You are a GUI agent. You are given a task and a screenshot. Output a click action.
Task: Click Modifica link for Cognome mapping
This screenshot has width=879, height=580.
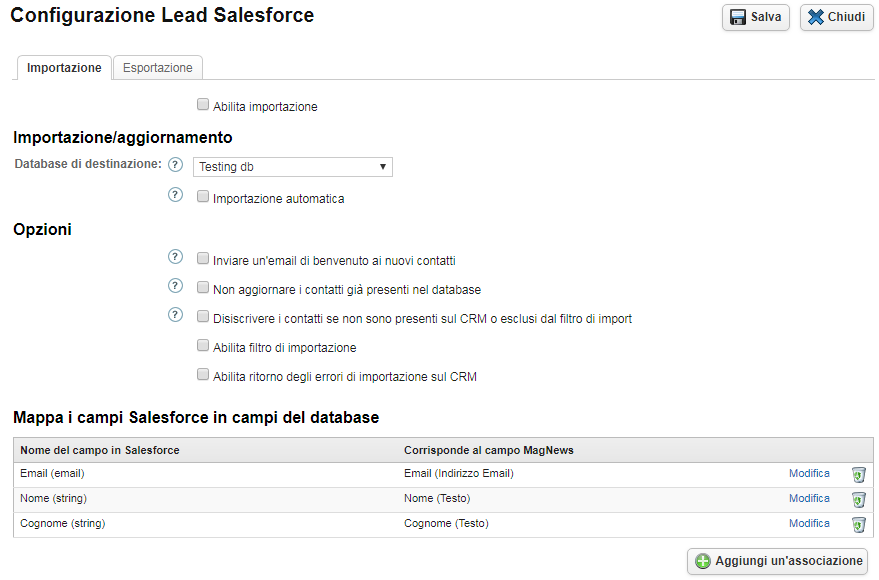tap(809, 523)
